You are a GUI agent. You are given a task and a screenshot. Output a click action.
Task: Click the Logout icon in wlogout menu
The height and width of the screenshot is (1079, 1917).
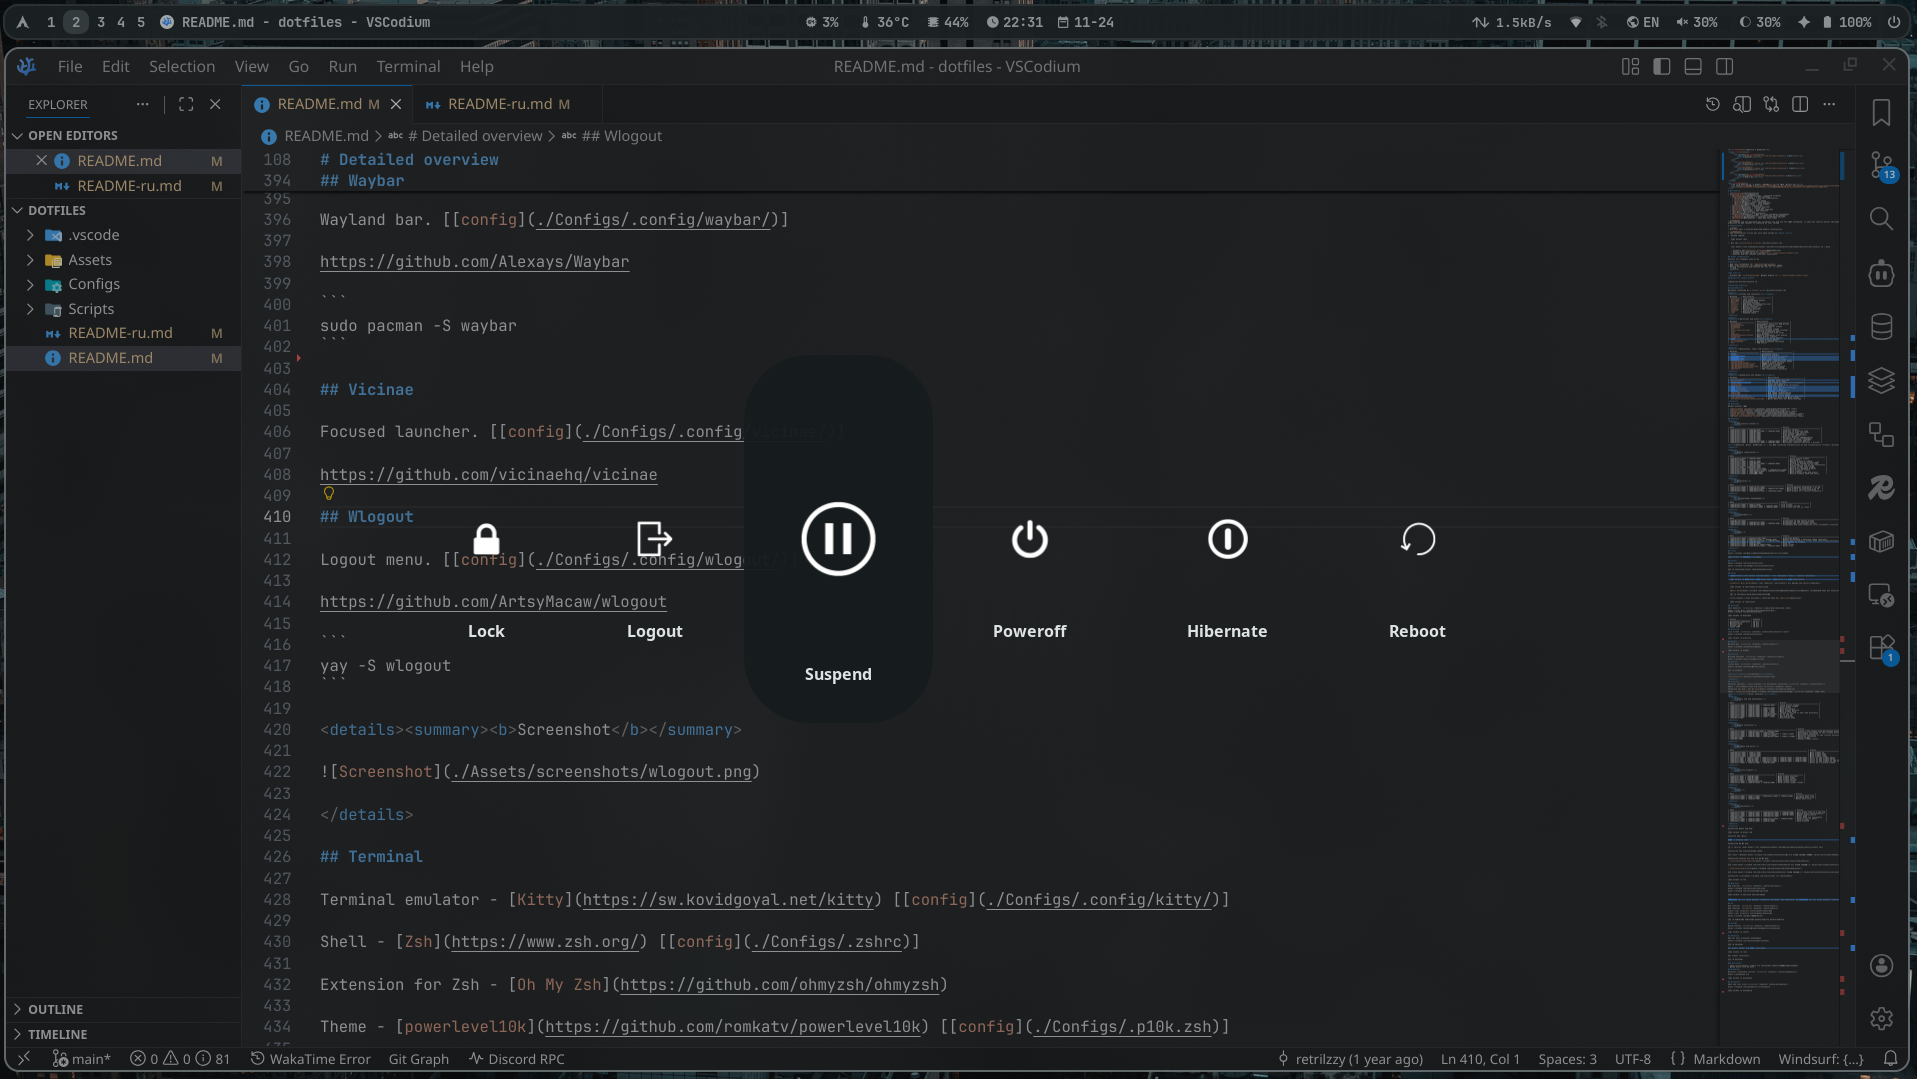pos(654,539)
